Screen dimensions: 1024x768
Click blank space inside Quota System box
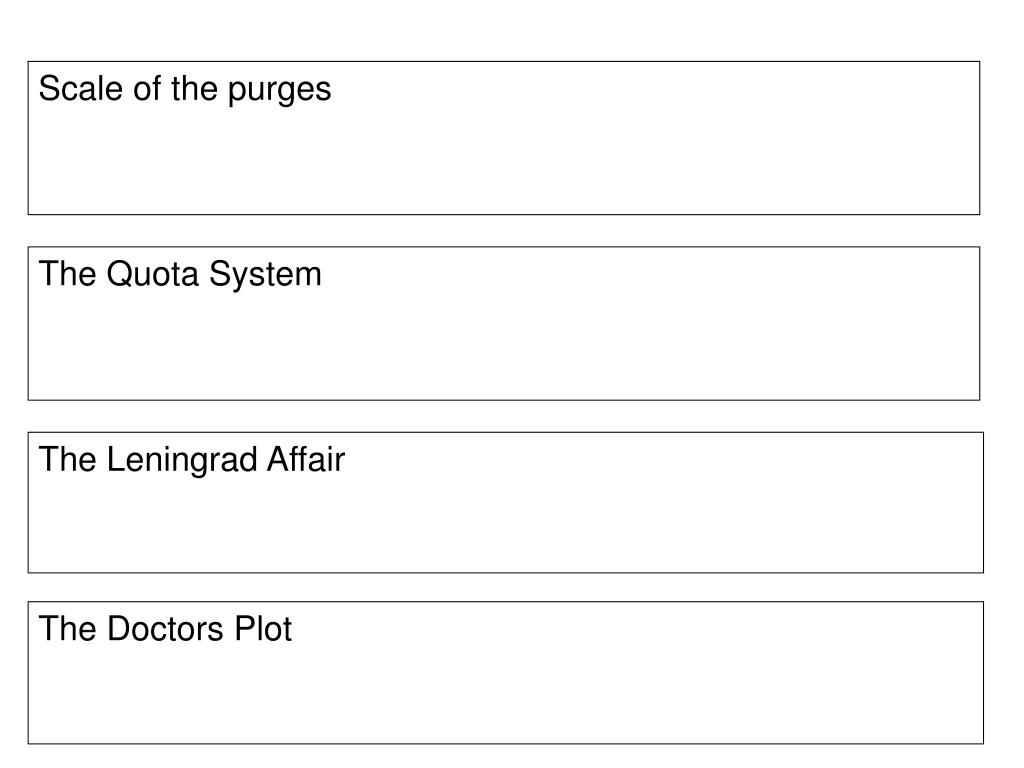point(504,346)
